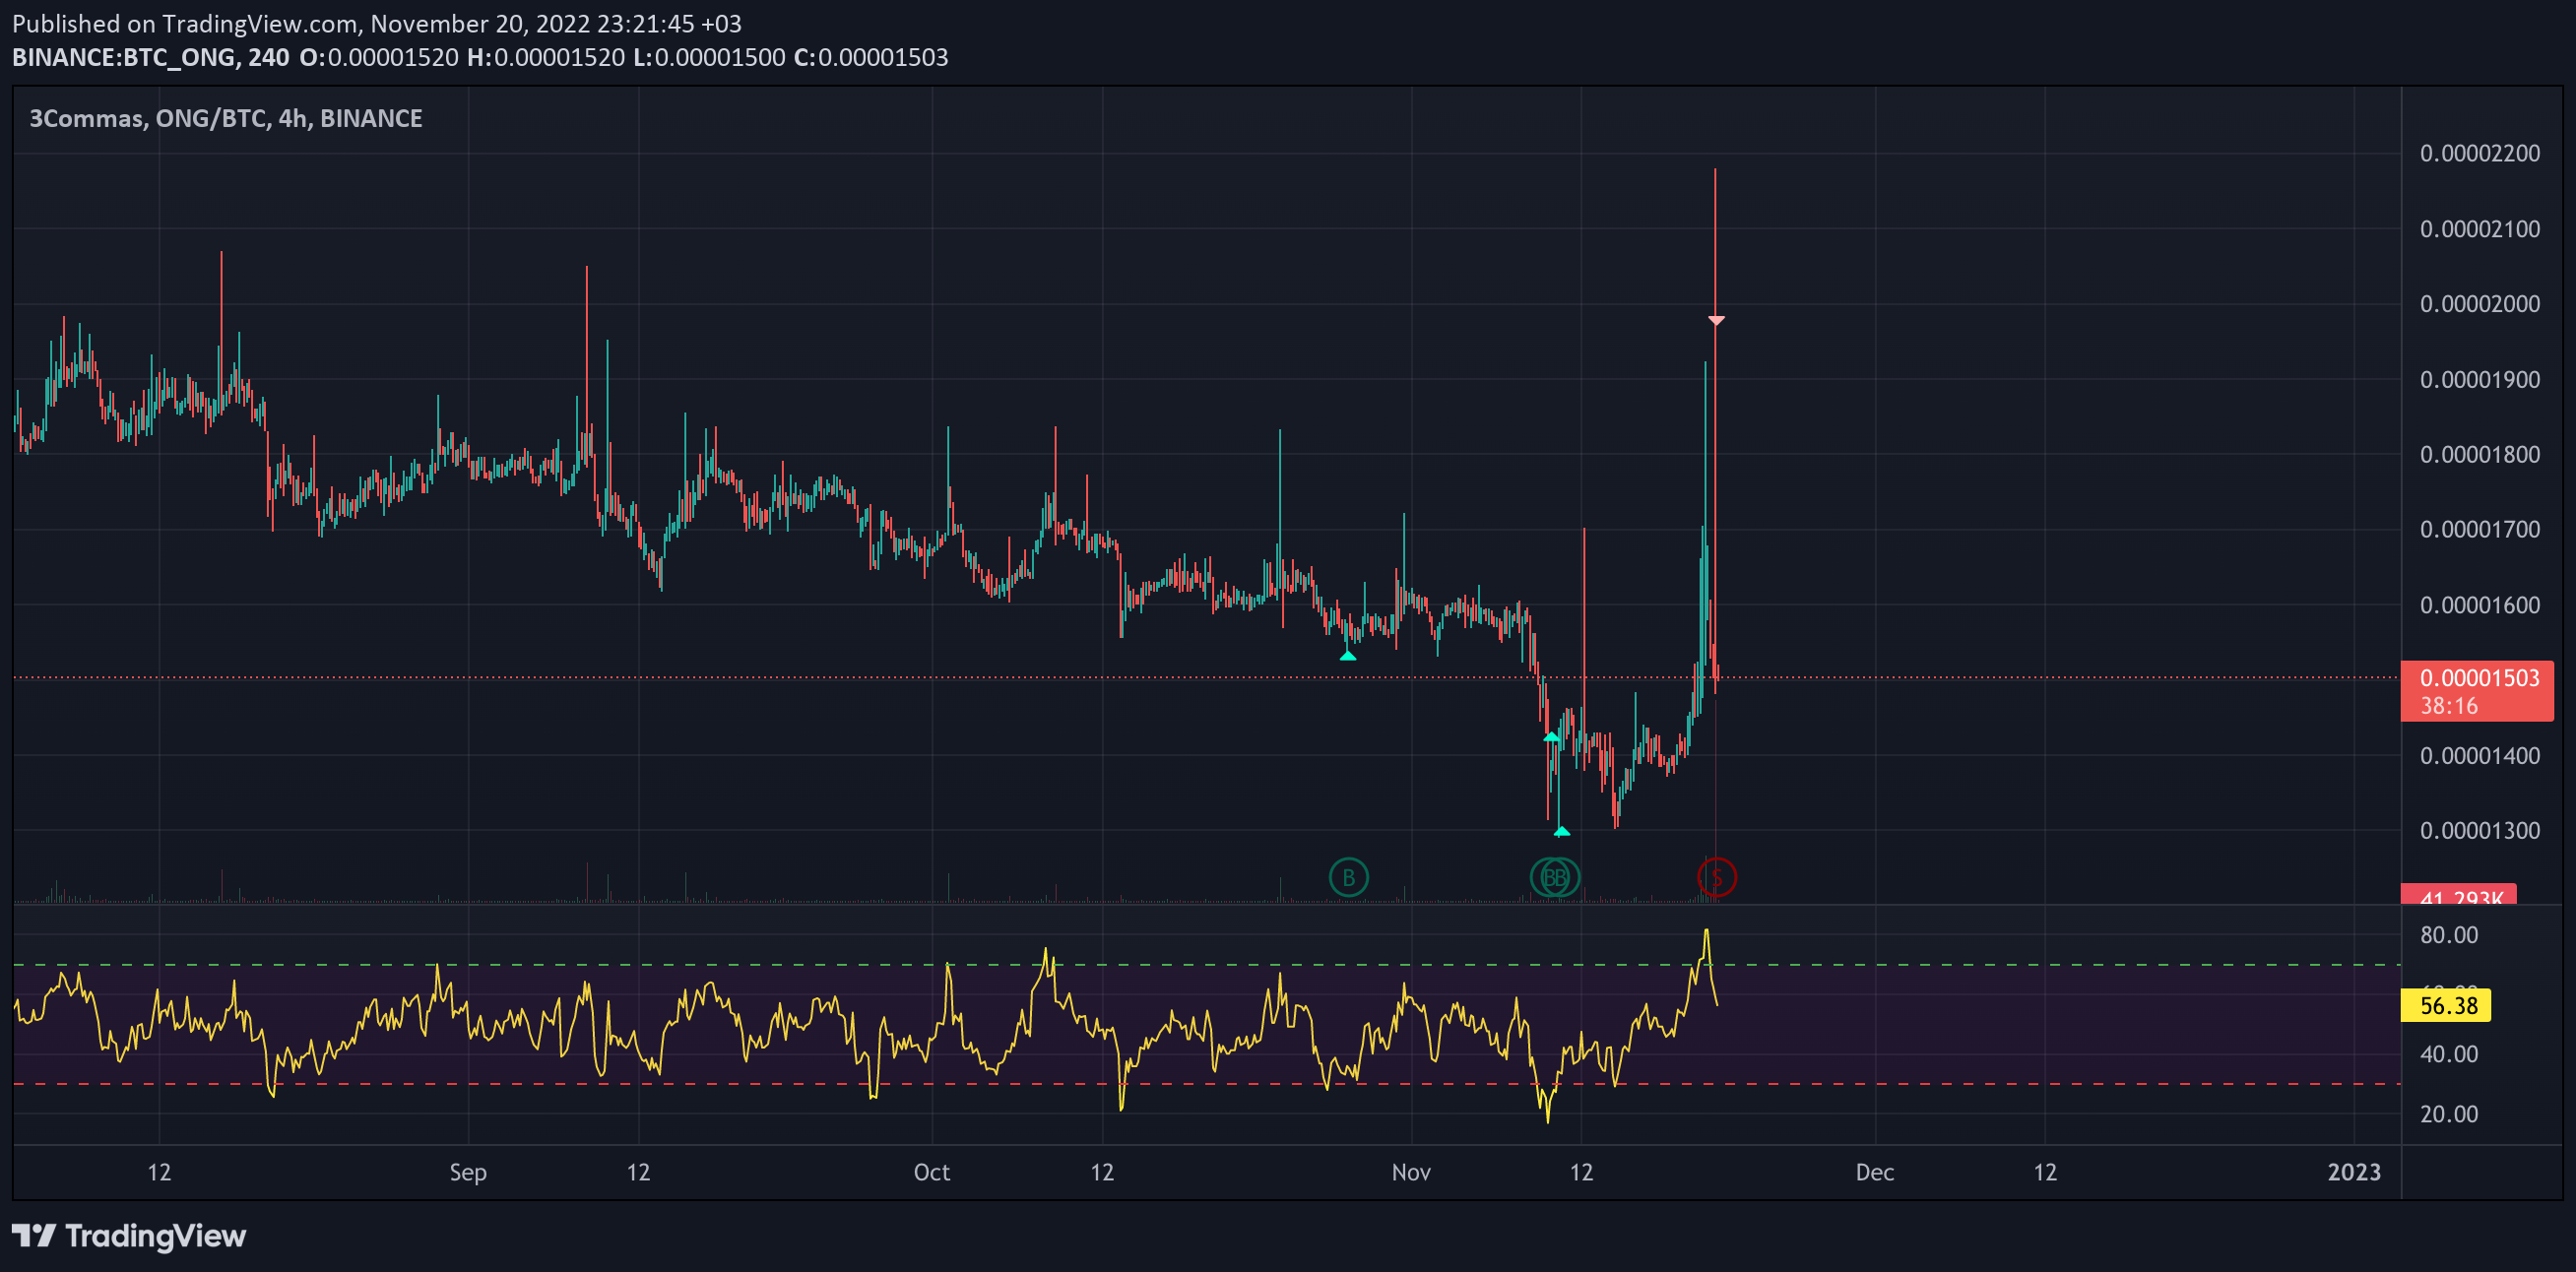2576x1272 pixels.
Task: Click the Published on TradingView.com header line
Action: pos(377,23)
